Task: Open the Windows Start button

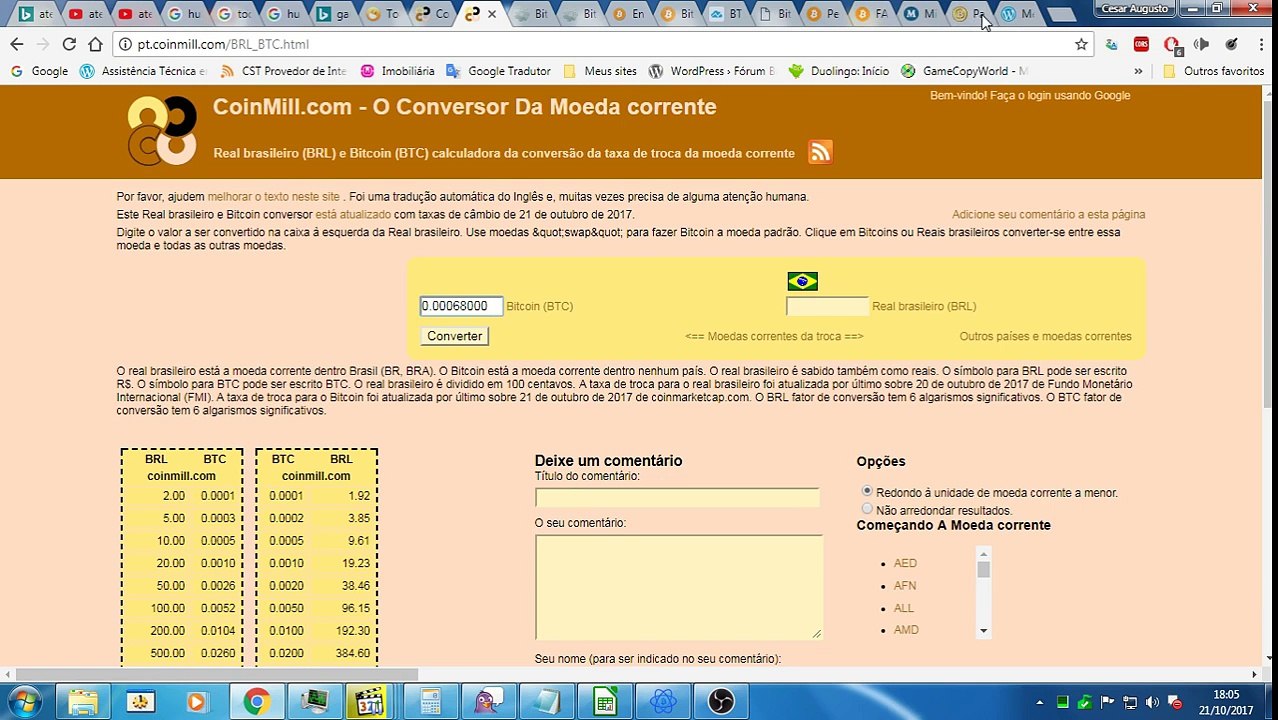Action: pos(25,702)
